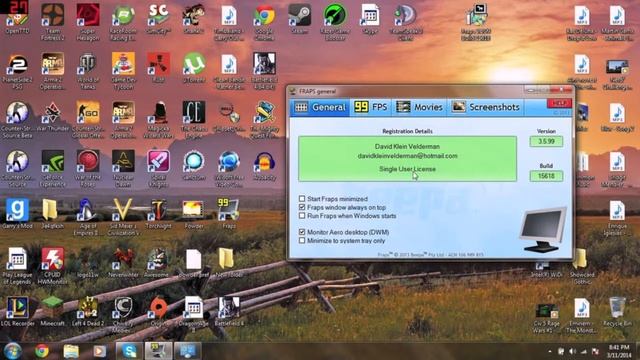
Task: Open the SimCity desktop shortcut
Action: [158, 18]
